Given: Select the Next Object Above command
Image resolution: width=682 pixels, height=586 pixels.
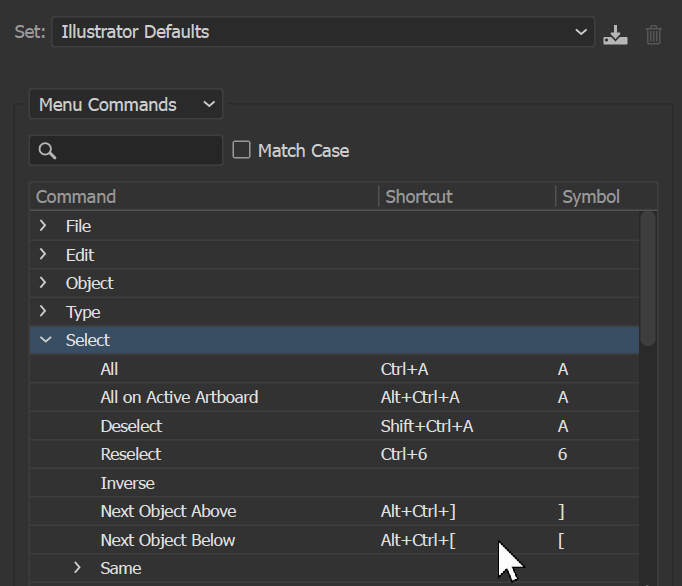Looking at the screenshot, I should [334, 511].
